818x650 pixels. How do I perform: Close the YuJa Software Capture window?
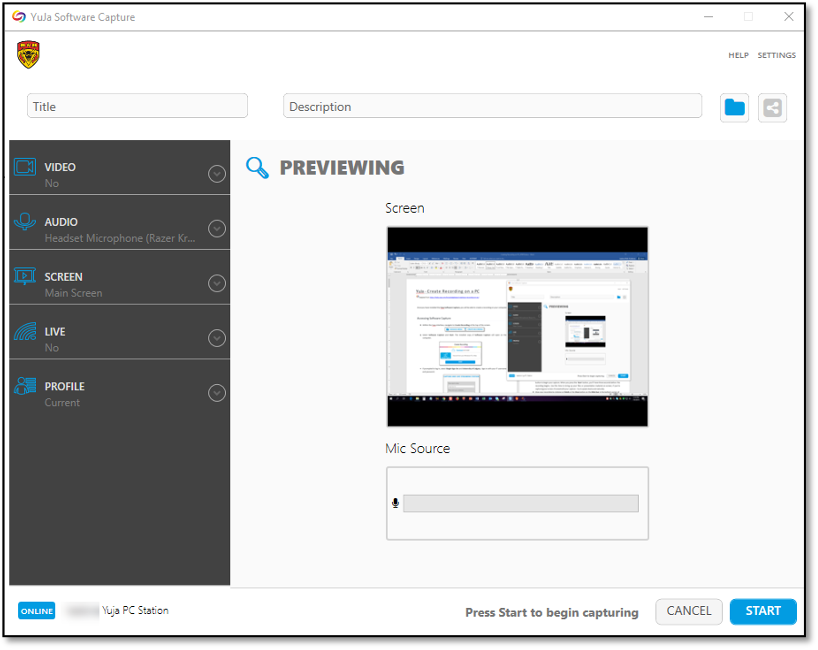click(x=789, y=17)
